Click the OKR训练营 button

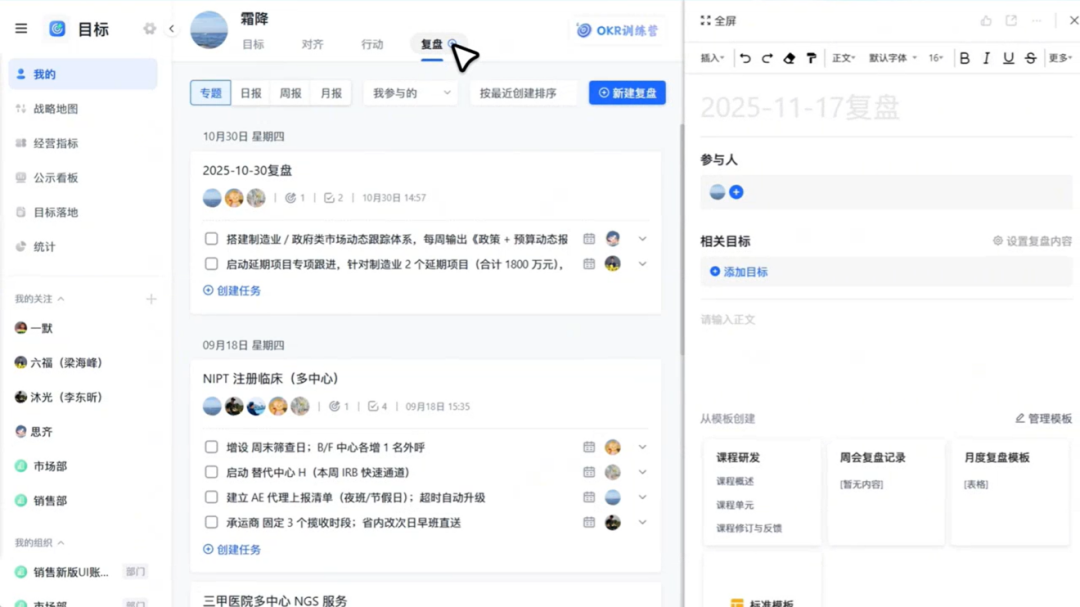coord(618,30)
